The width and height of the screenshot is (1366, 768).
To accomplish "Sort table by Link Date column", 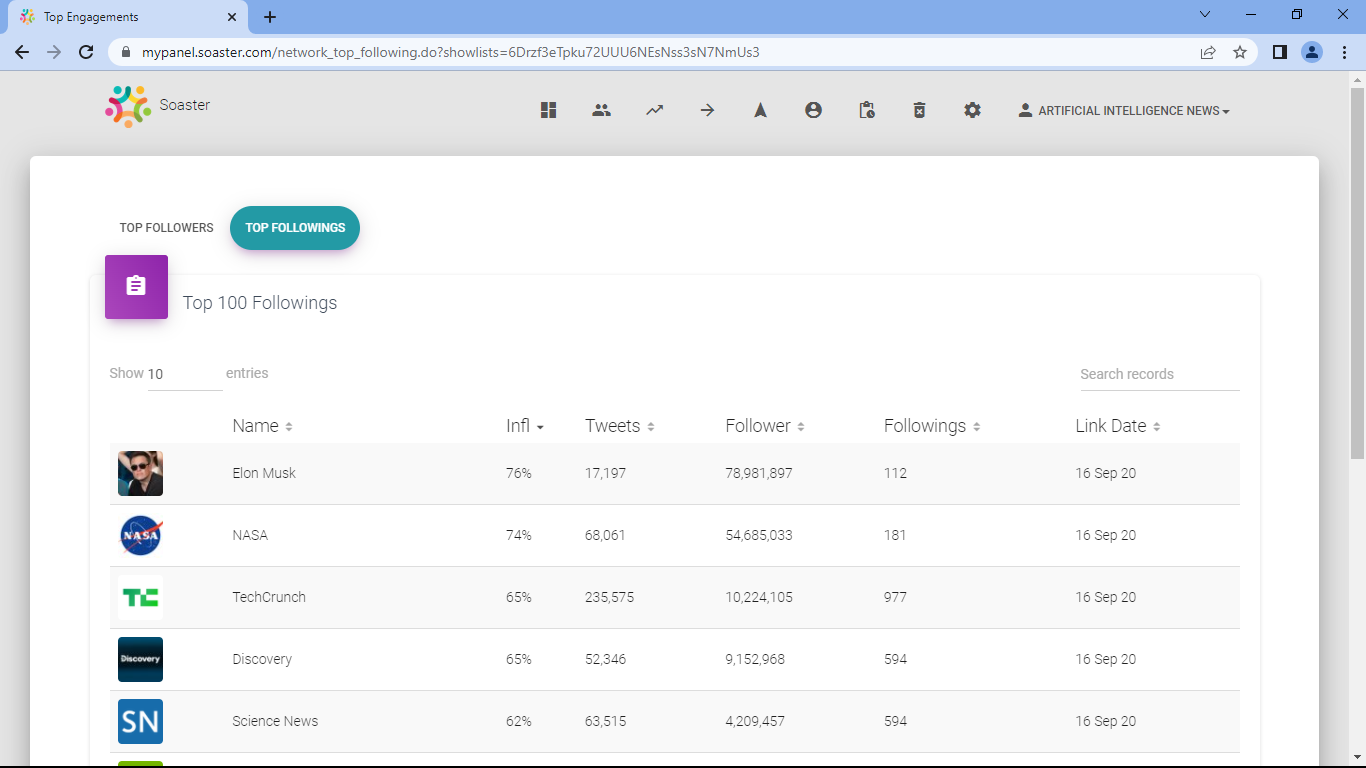I will coord(1118,426).
